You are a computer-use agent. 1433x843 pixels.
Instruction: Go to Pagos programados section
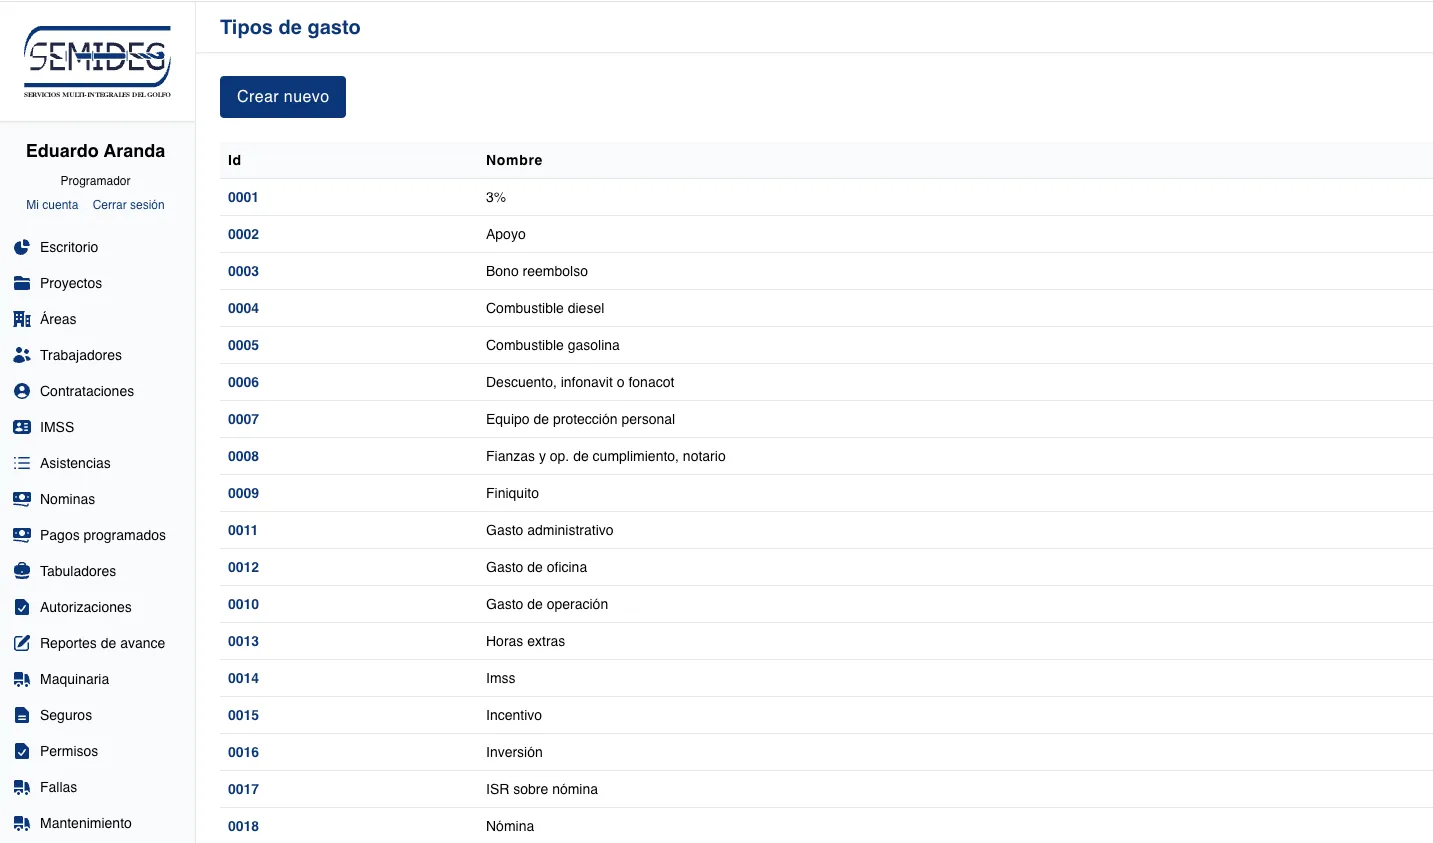pyautogui.click(x=102, y=535)
